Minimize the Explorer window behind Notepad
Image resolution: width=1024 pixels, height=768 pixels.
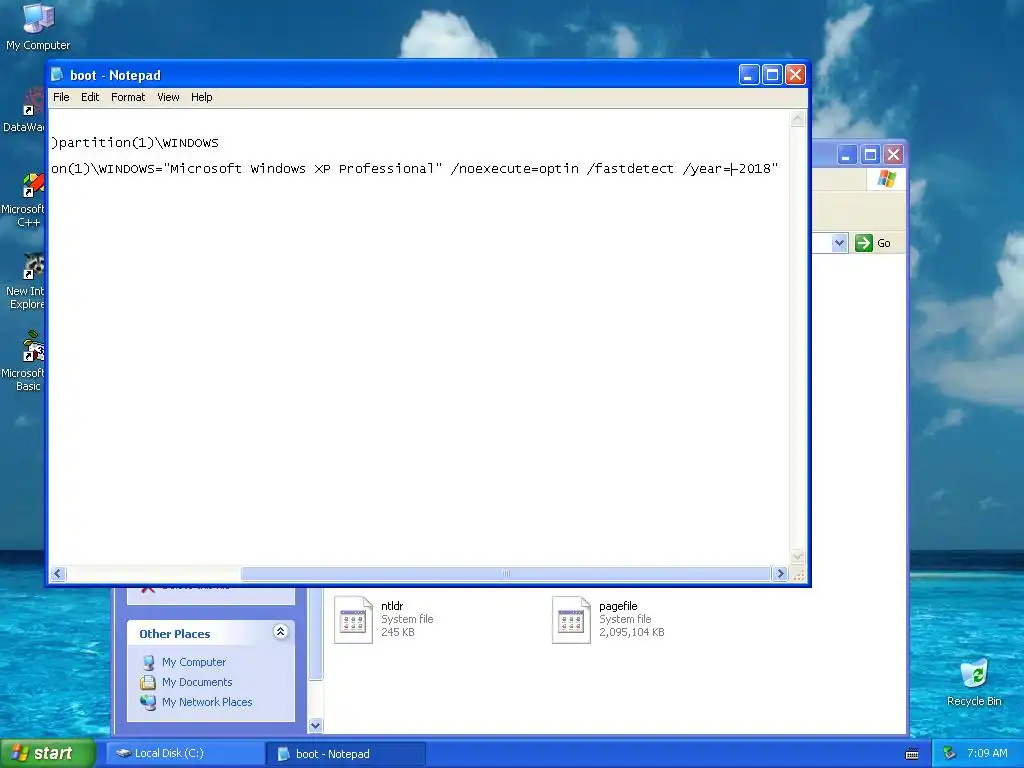pyautogui.click(x=846, y=155)
